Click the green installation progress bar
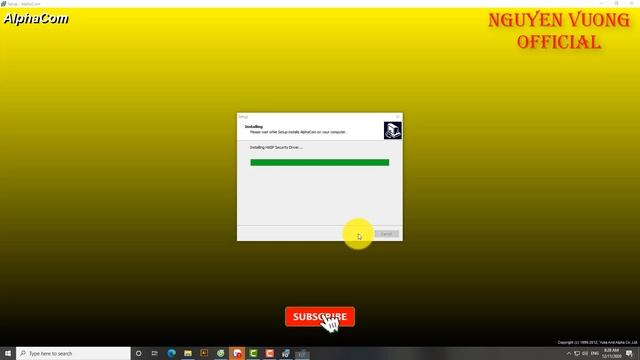The width and height of the screenshot is (640, 360). (x=320, y=162)
